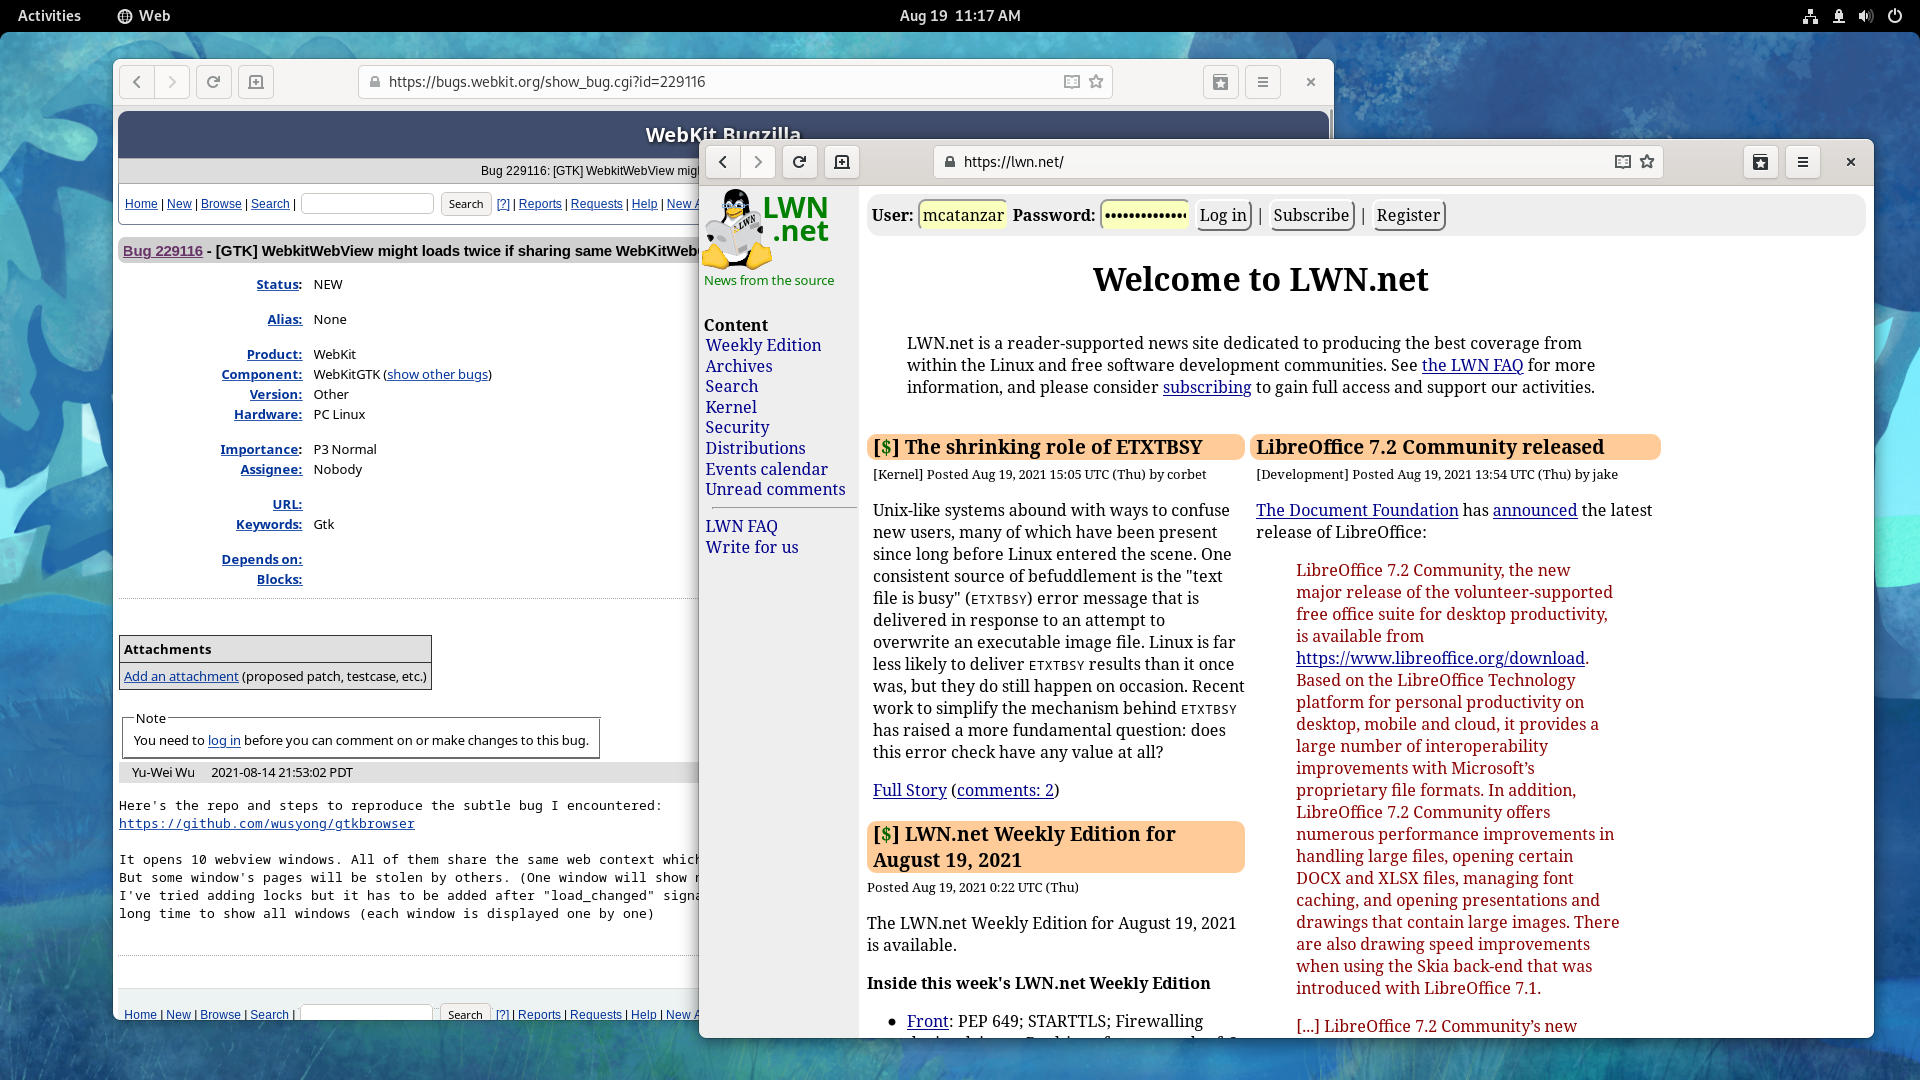Reload the LWN.net page
1920x1080 pixels.
point(799,162)
